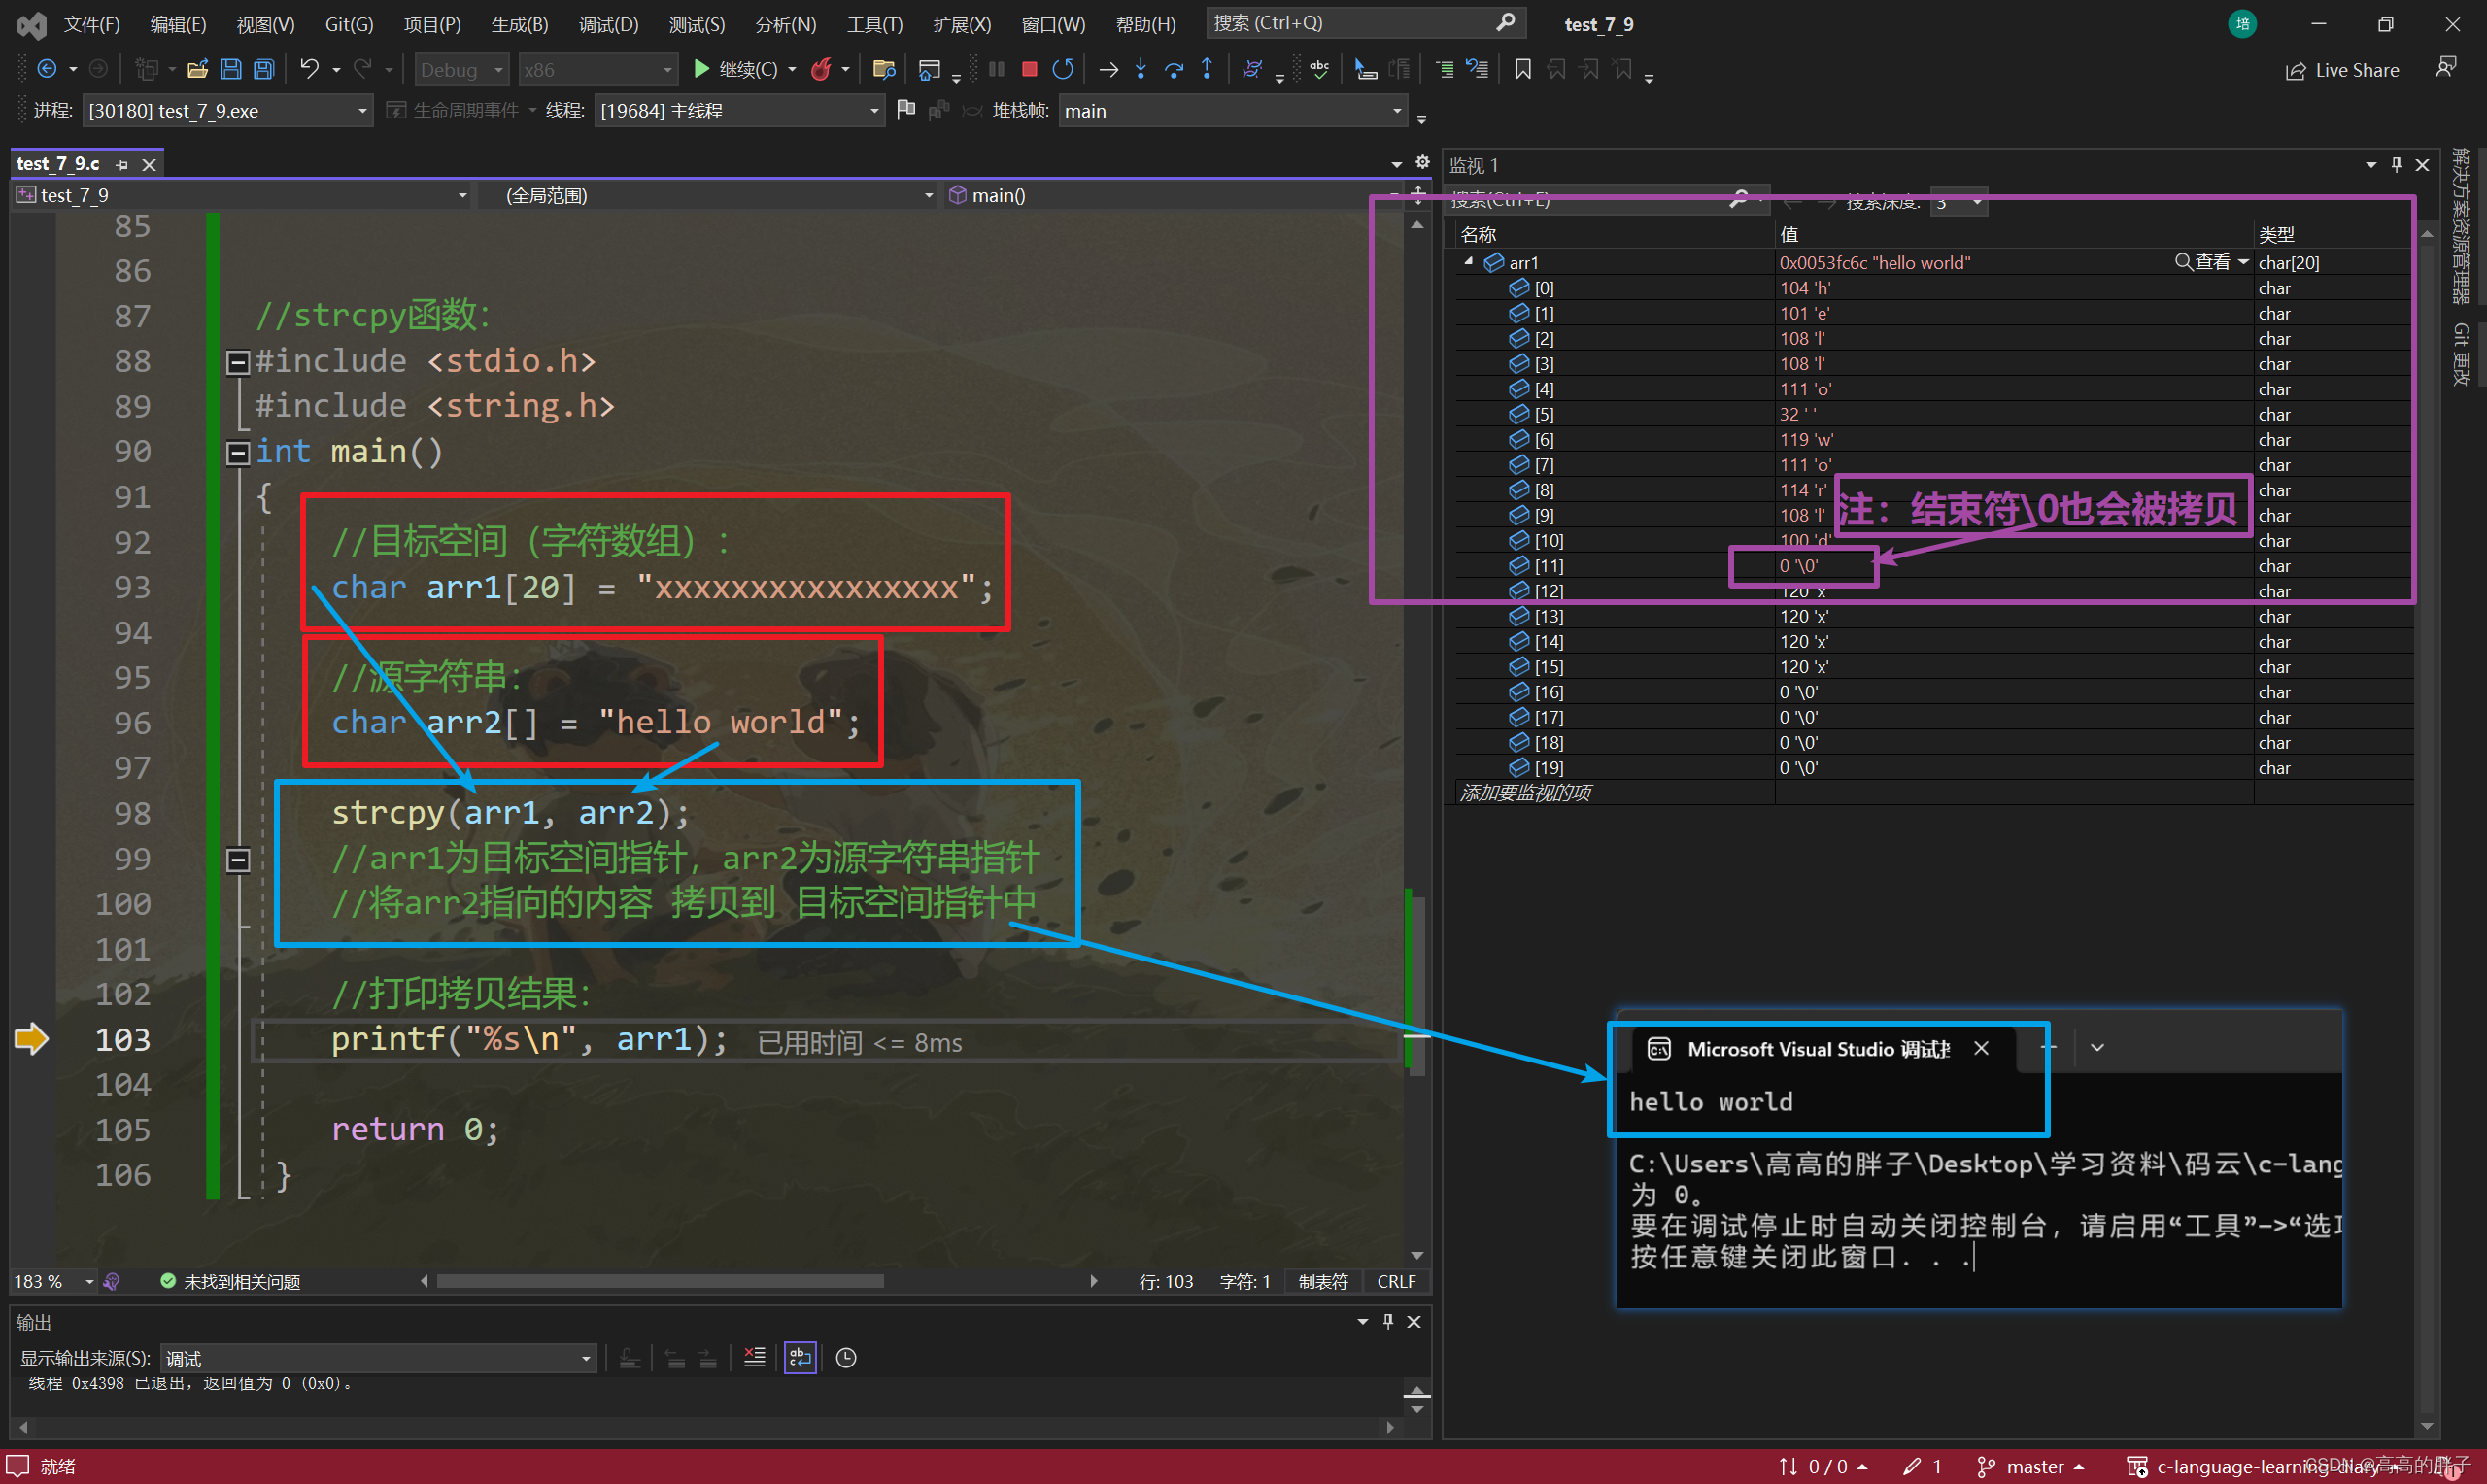Click the Live Share button

click(x=2342, y=70)
